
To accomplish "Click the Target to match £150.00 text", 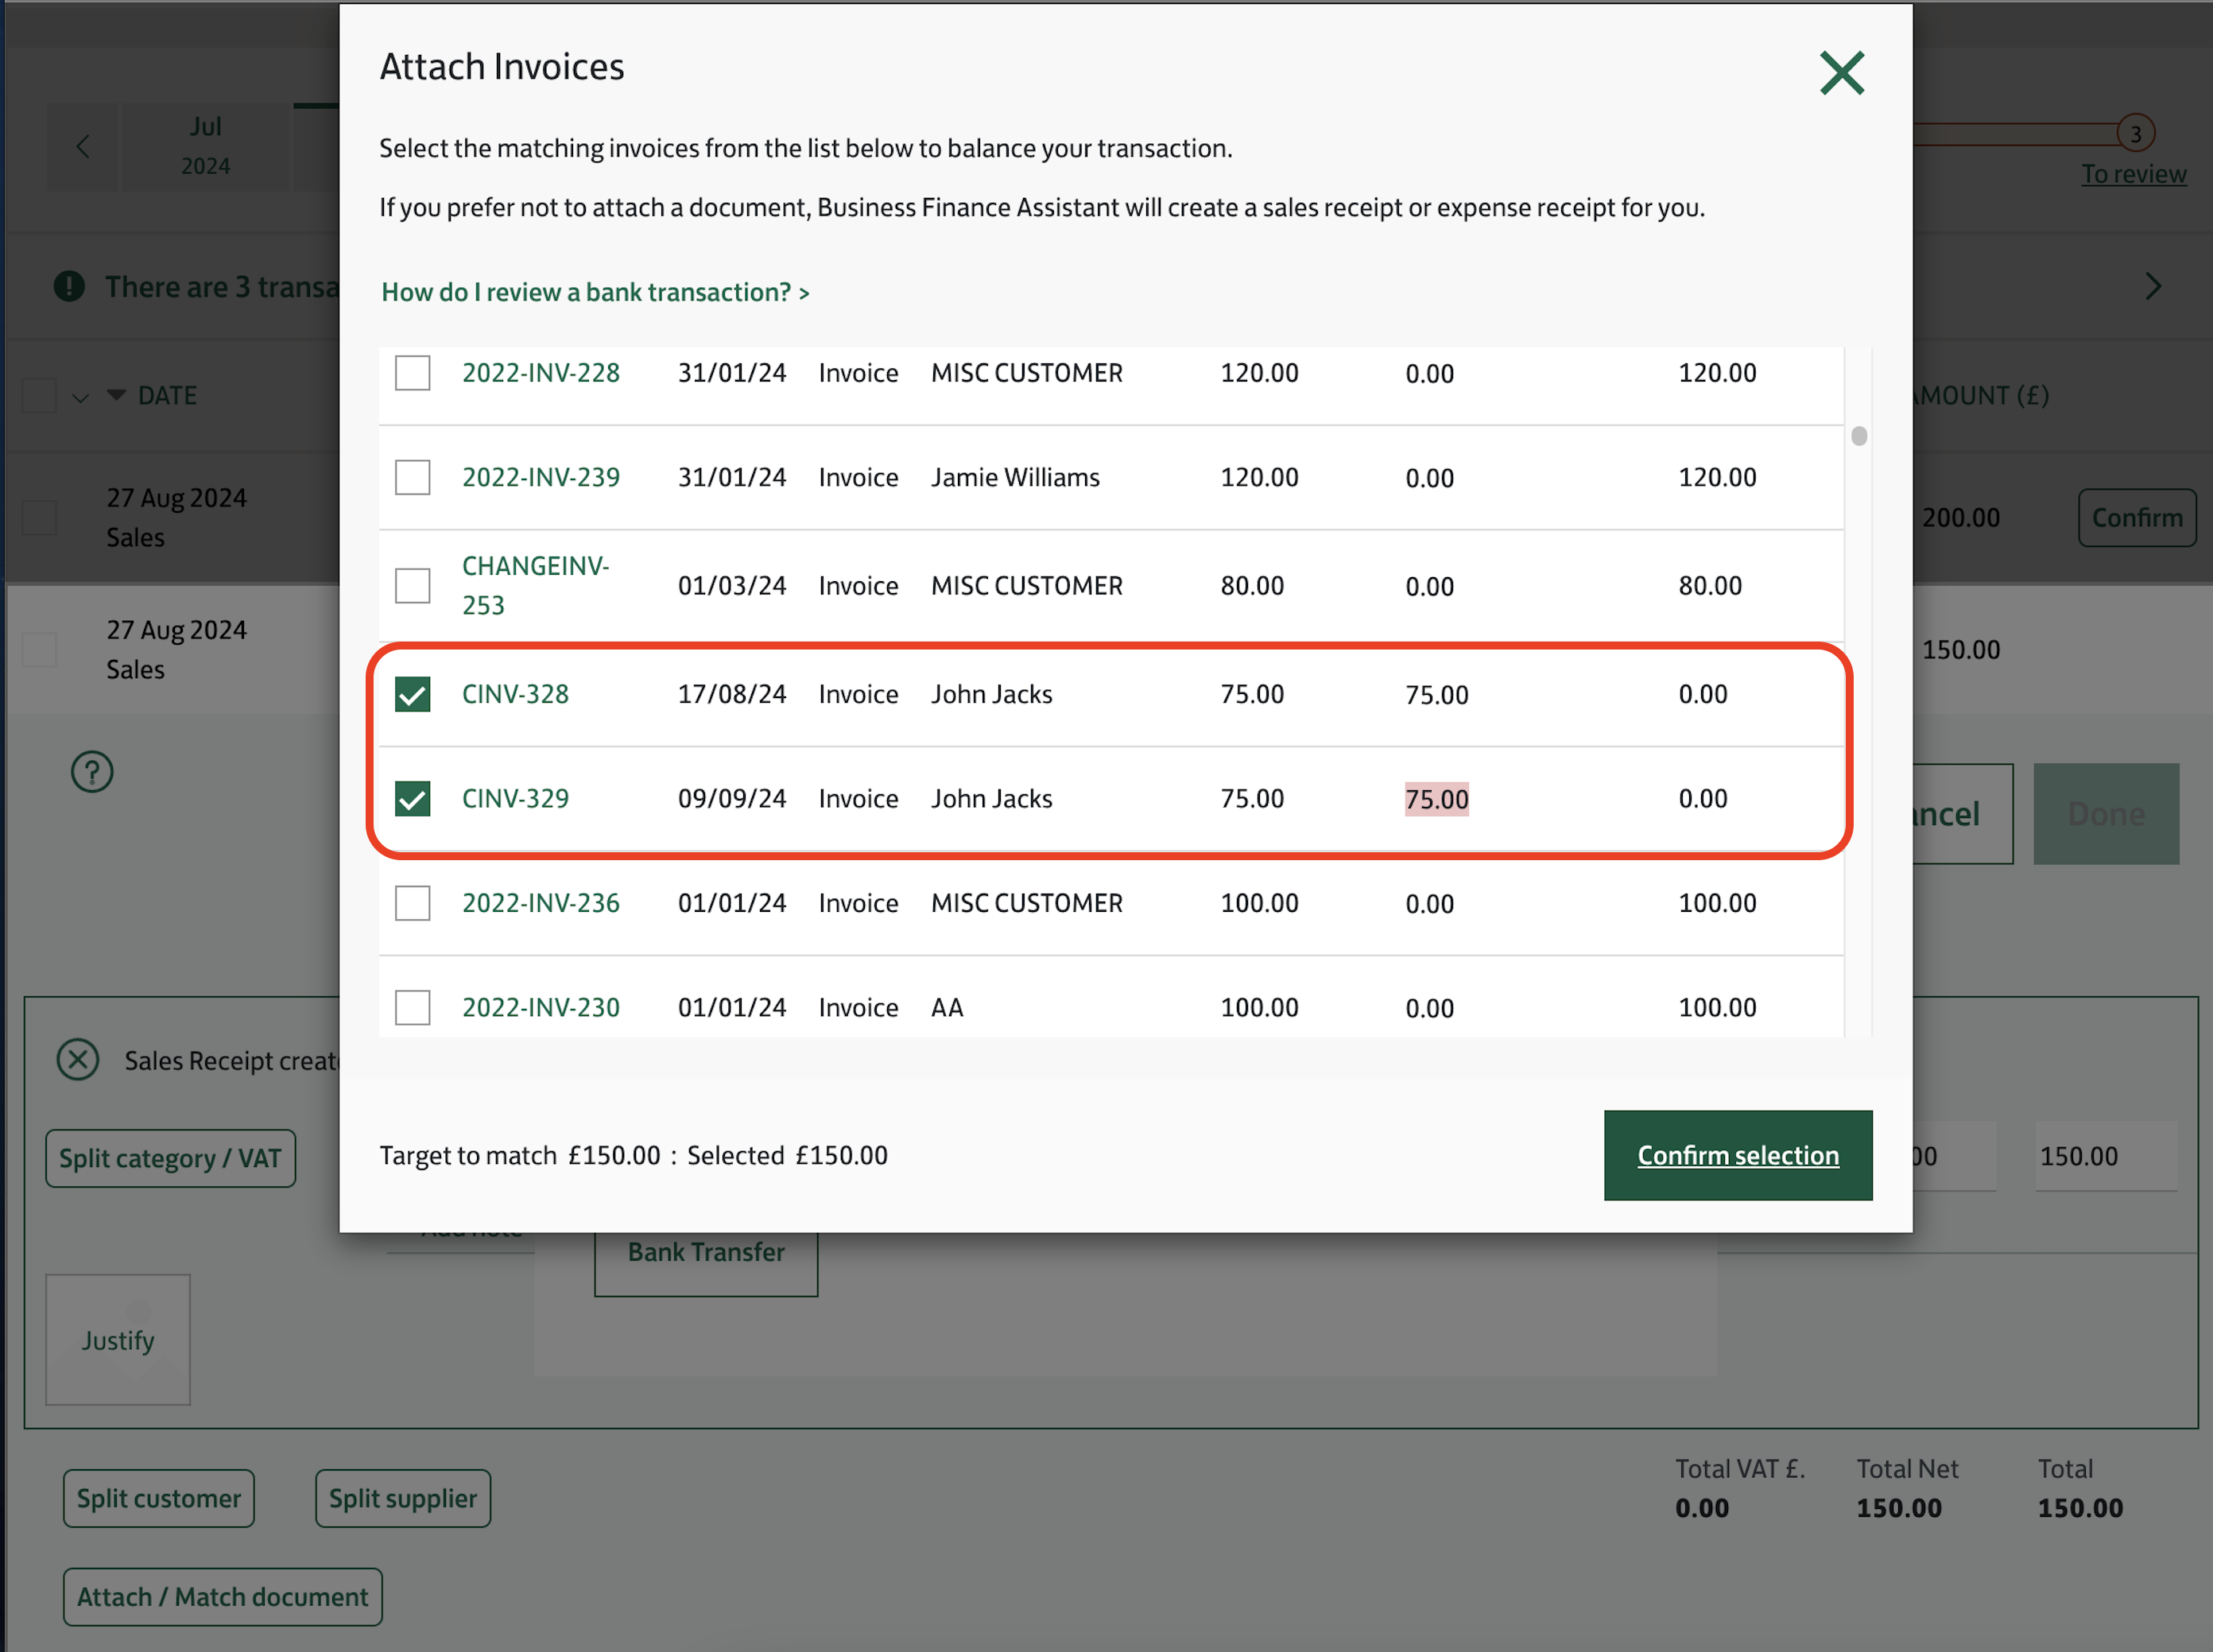I will [x=520, y=1155].
